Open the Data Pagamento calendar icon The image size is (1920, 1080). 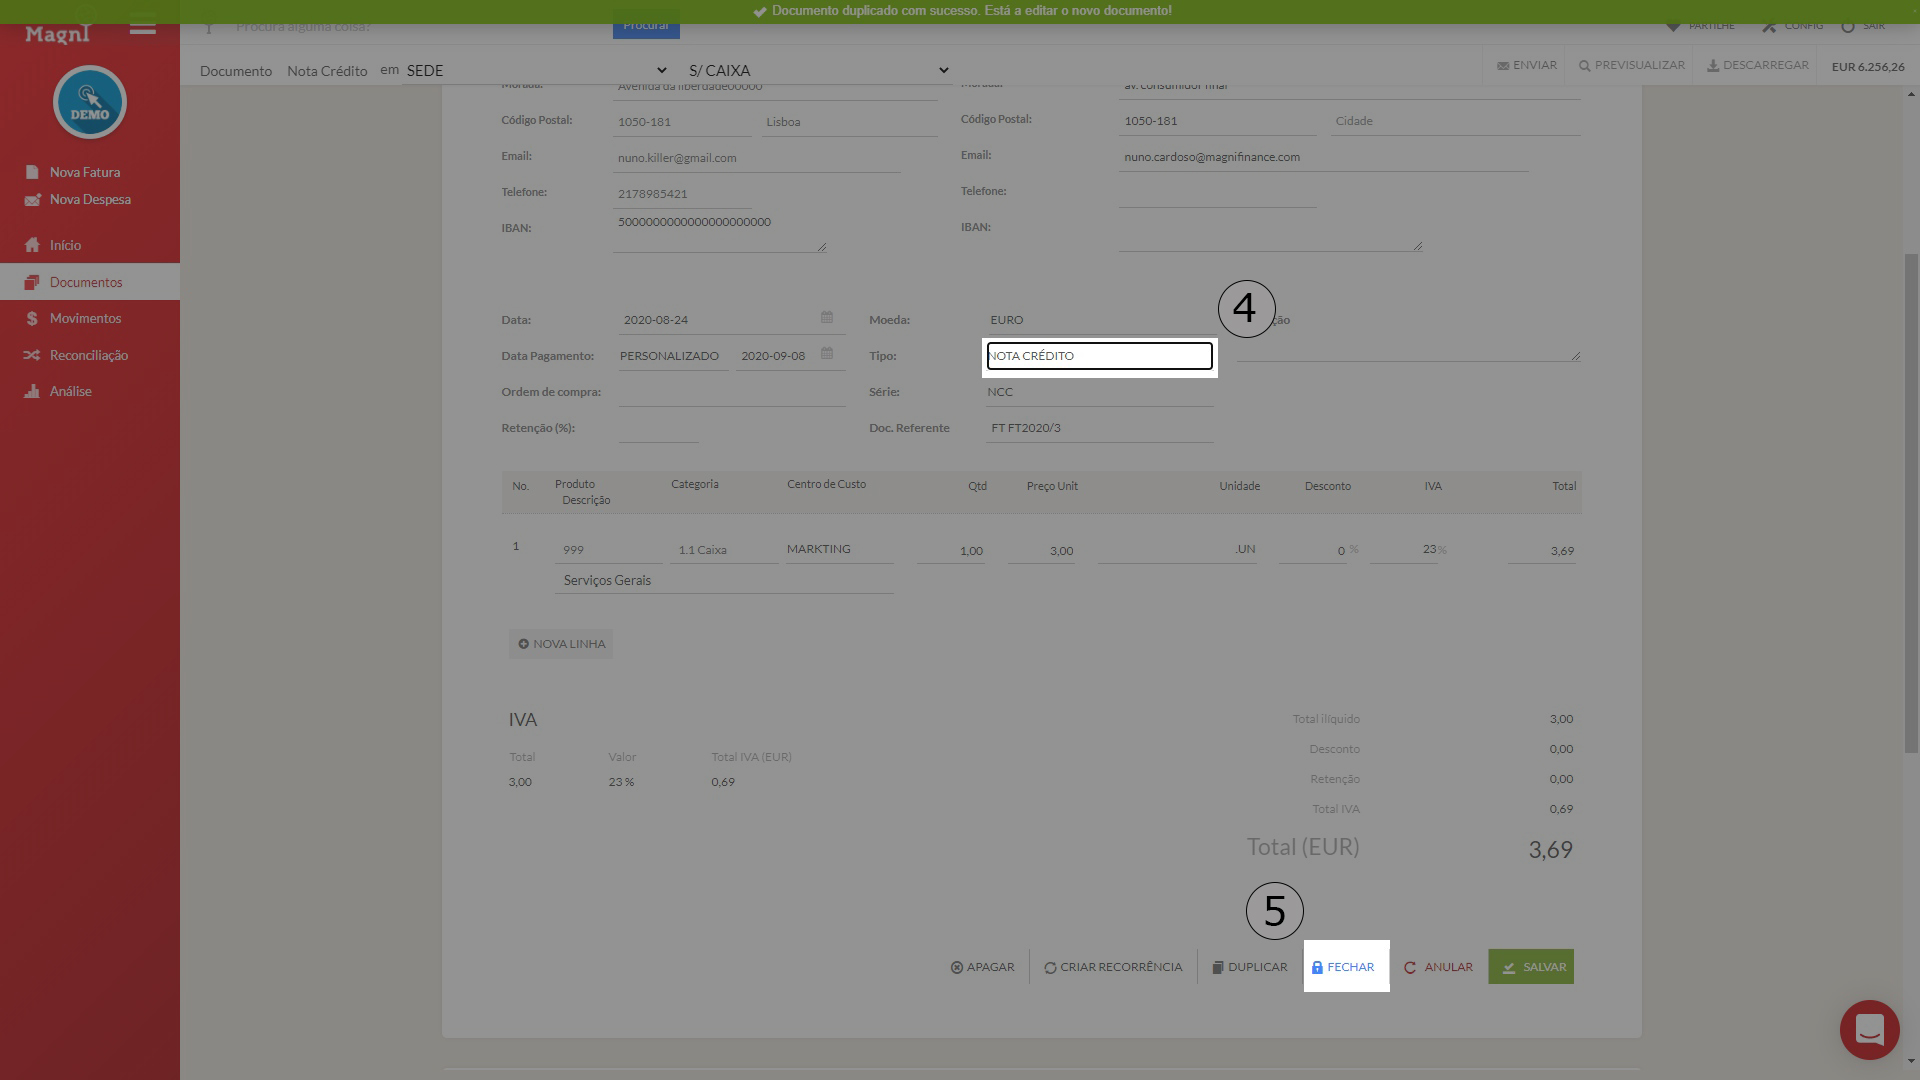click(x=827, y=353)
